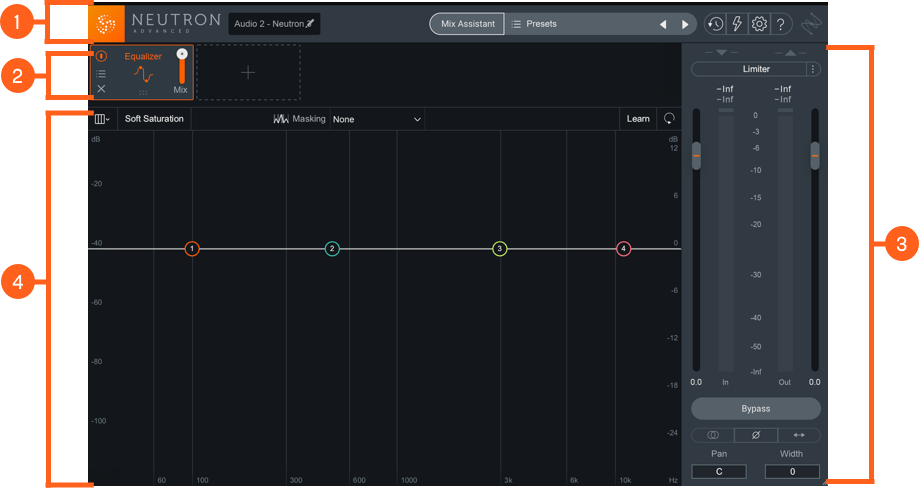The height and width of the screenshot is (488, 919).
Task: Click the output gain value 0.0 beside Out
Action: (815, 382)
